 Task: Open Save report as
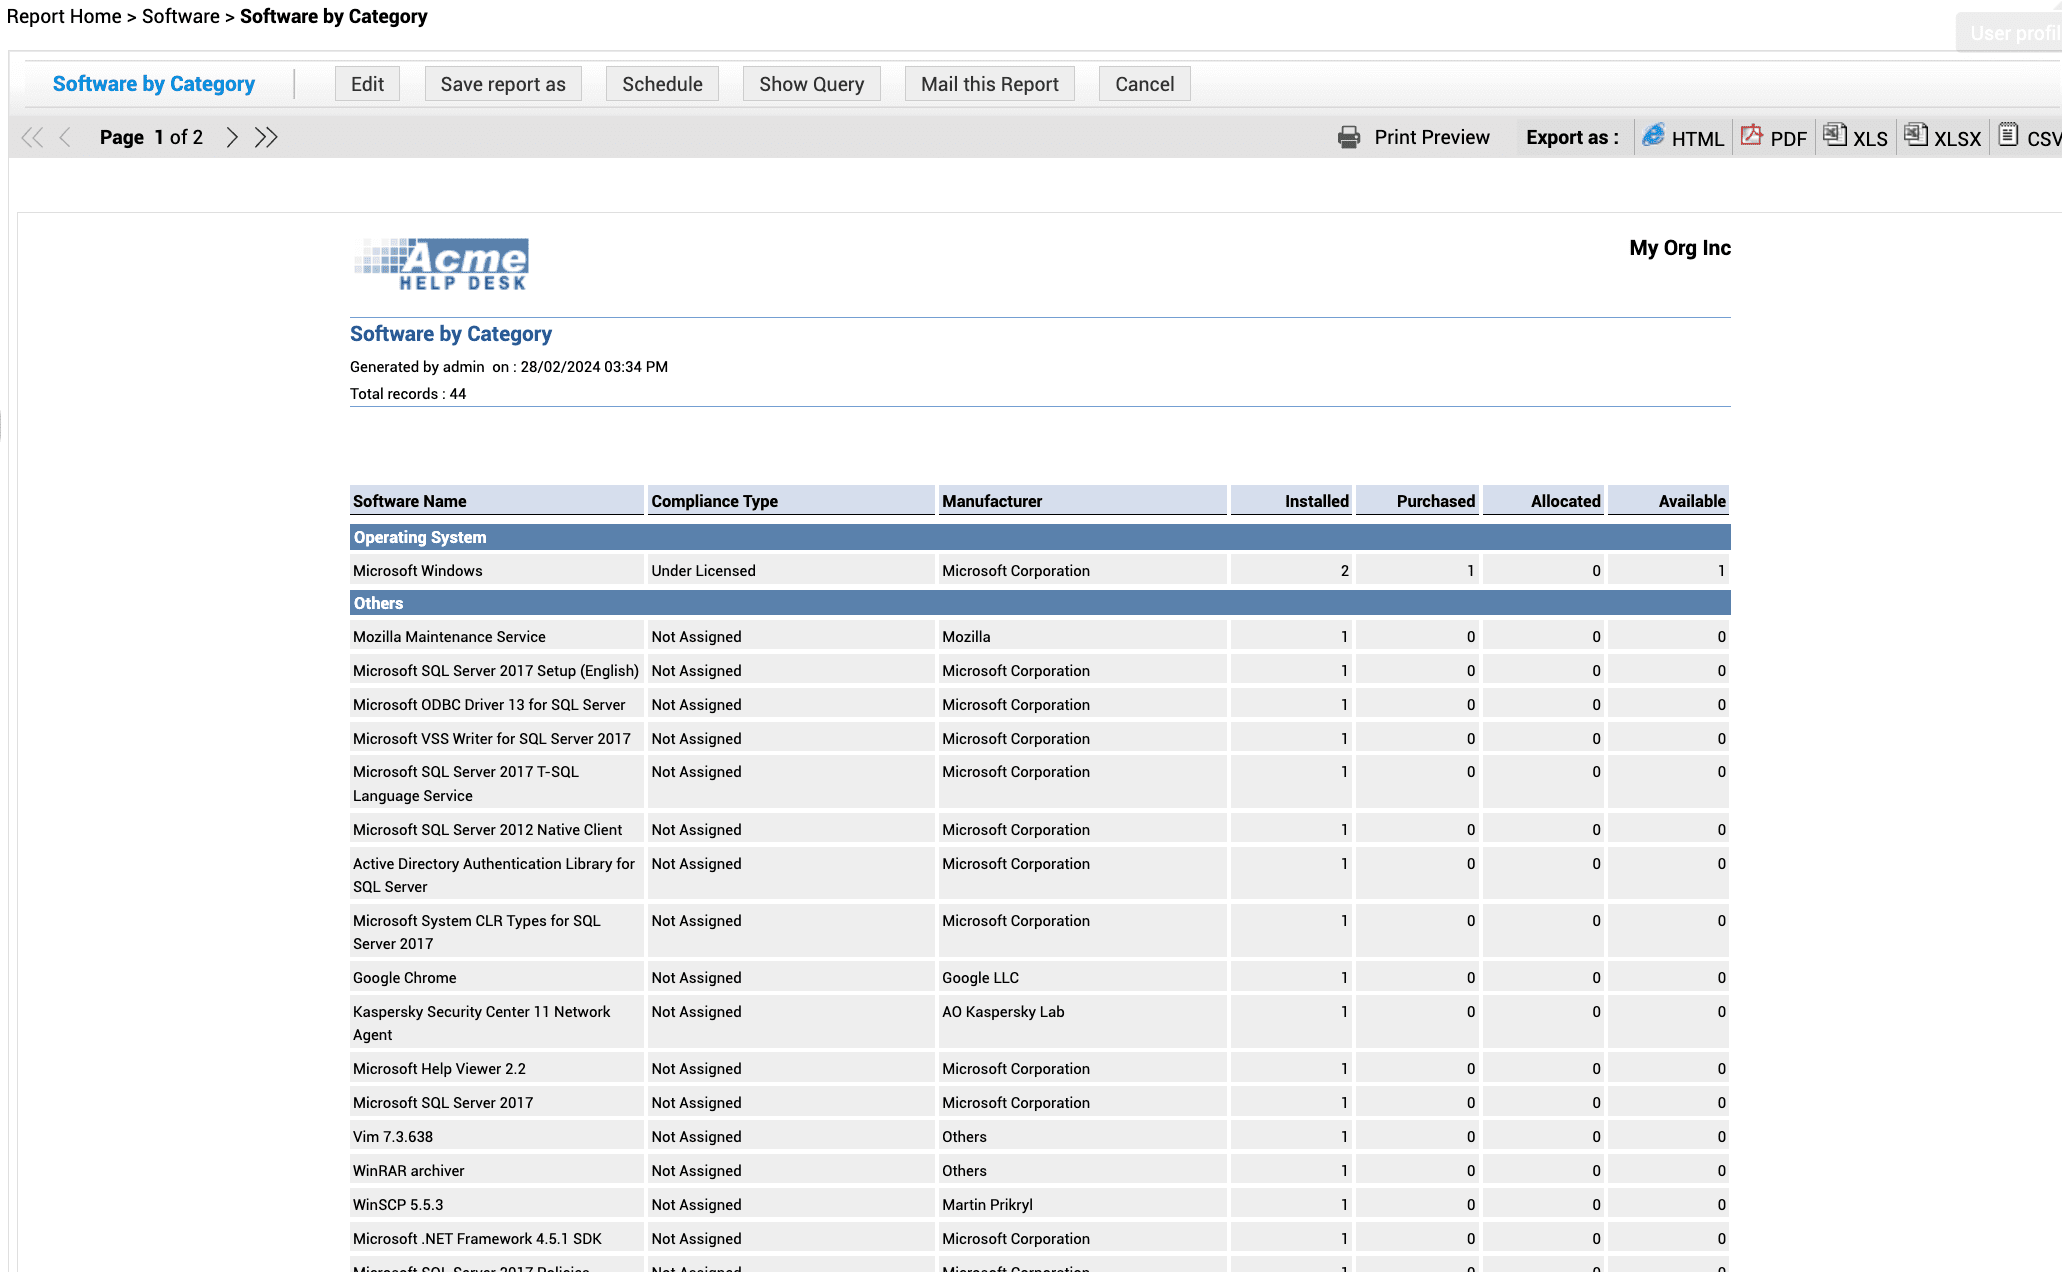click(503, 84)
